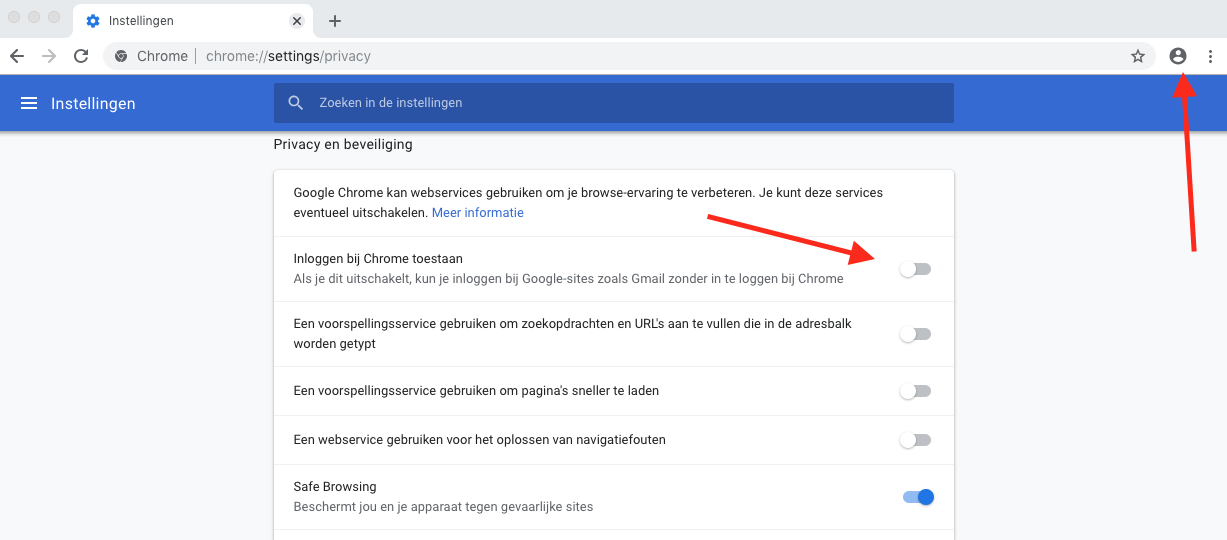Toggle faster page loading prediction service
This screenshot has height=540, width=1227.
(915, 391)
